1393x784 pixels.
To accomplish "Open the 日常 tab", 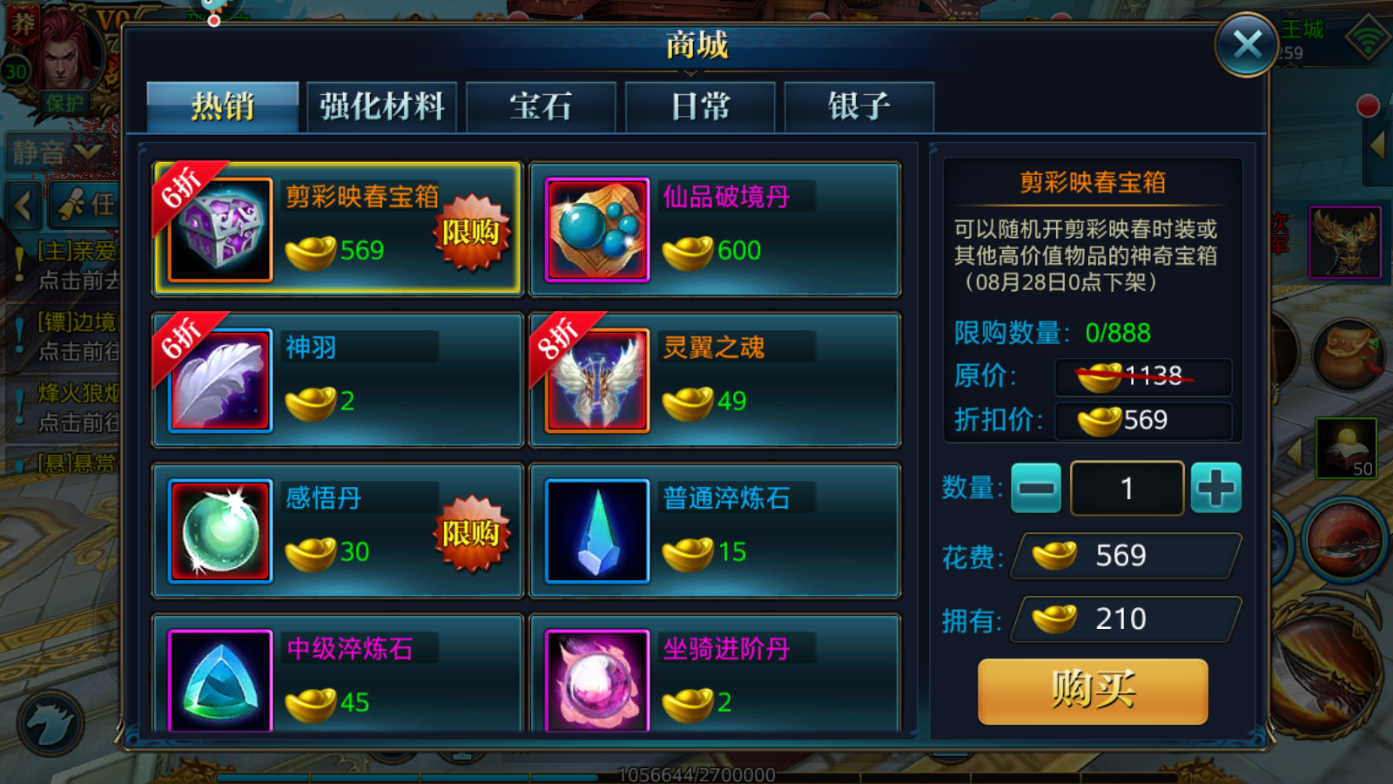I will [x=700, y=107].
